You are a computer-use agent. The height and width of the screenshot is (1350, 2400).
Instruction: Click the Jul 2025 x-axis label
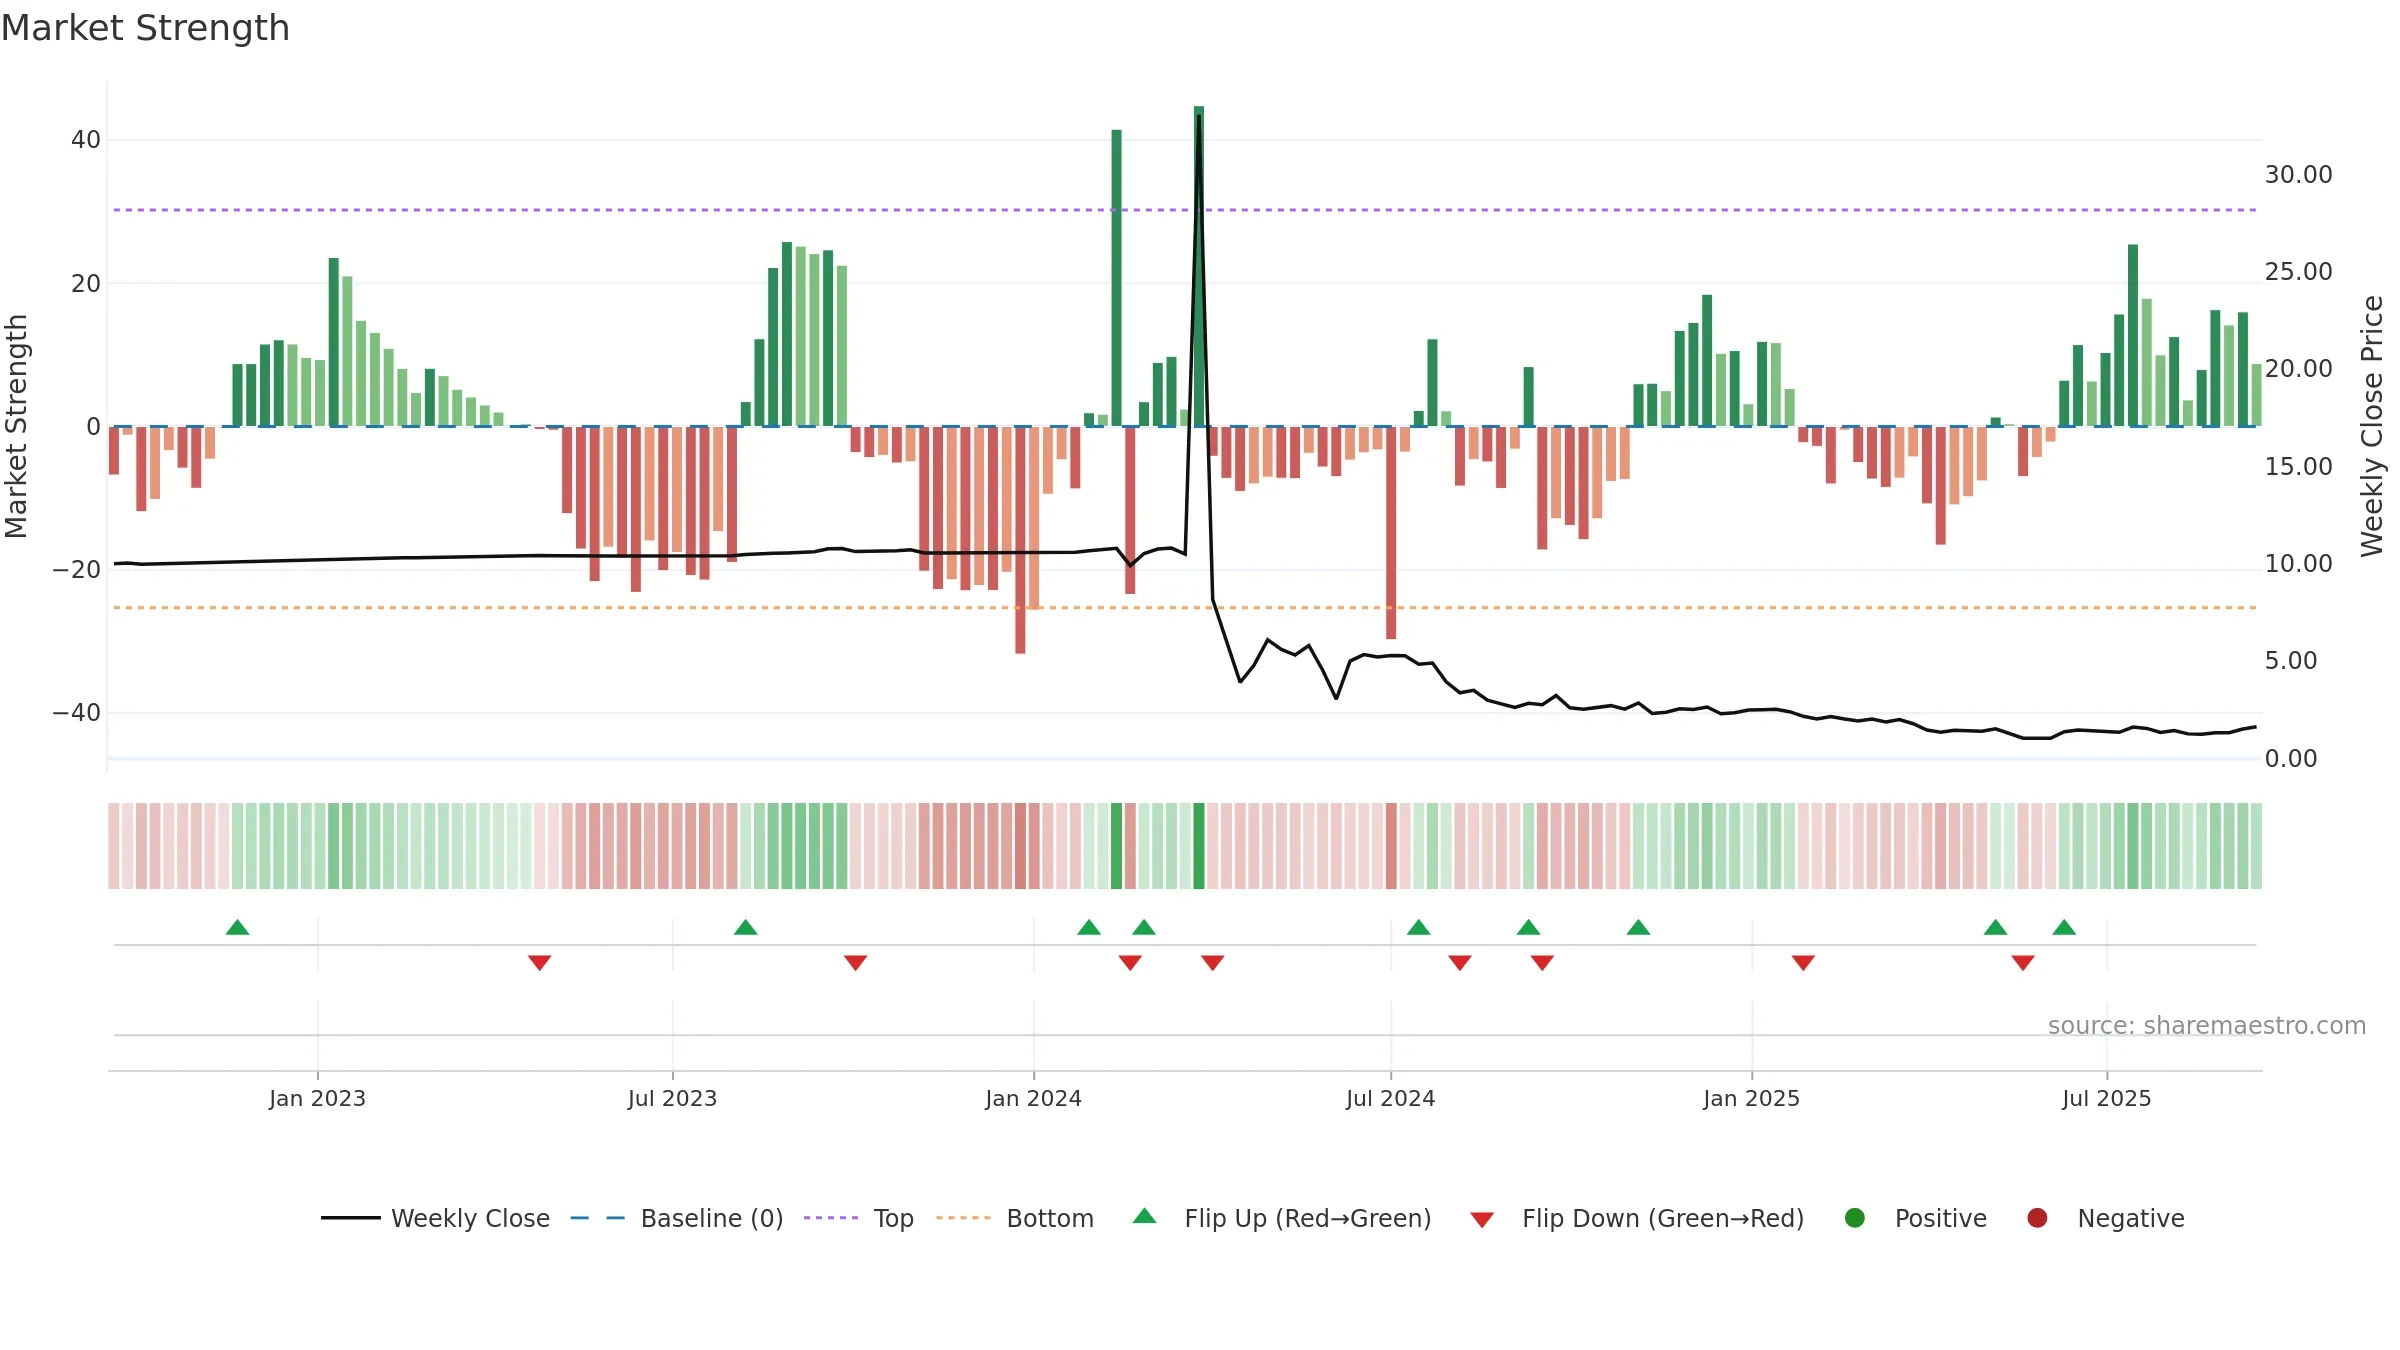point(2106,1098)
